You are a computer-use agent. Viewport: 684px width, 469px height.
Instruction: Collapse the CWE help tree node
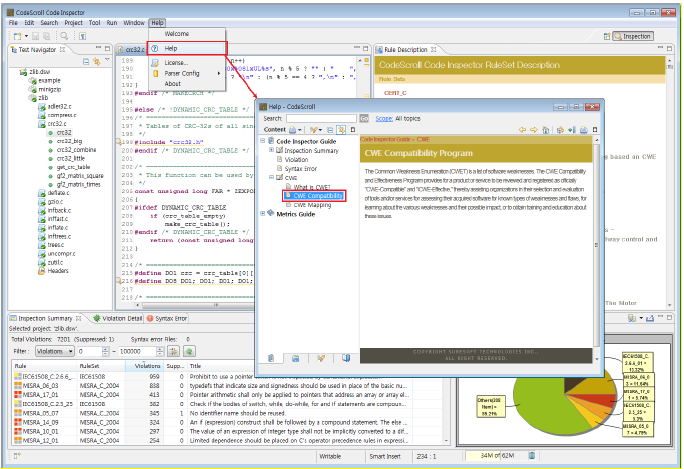point(271,177)
